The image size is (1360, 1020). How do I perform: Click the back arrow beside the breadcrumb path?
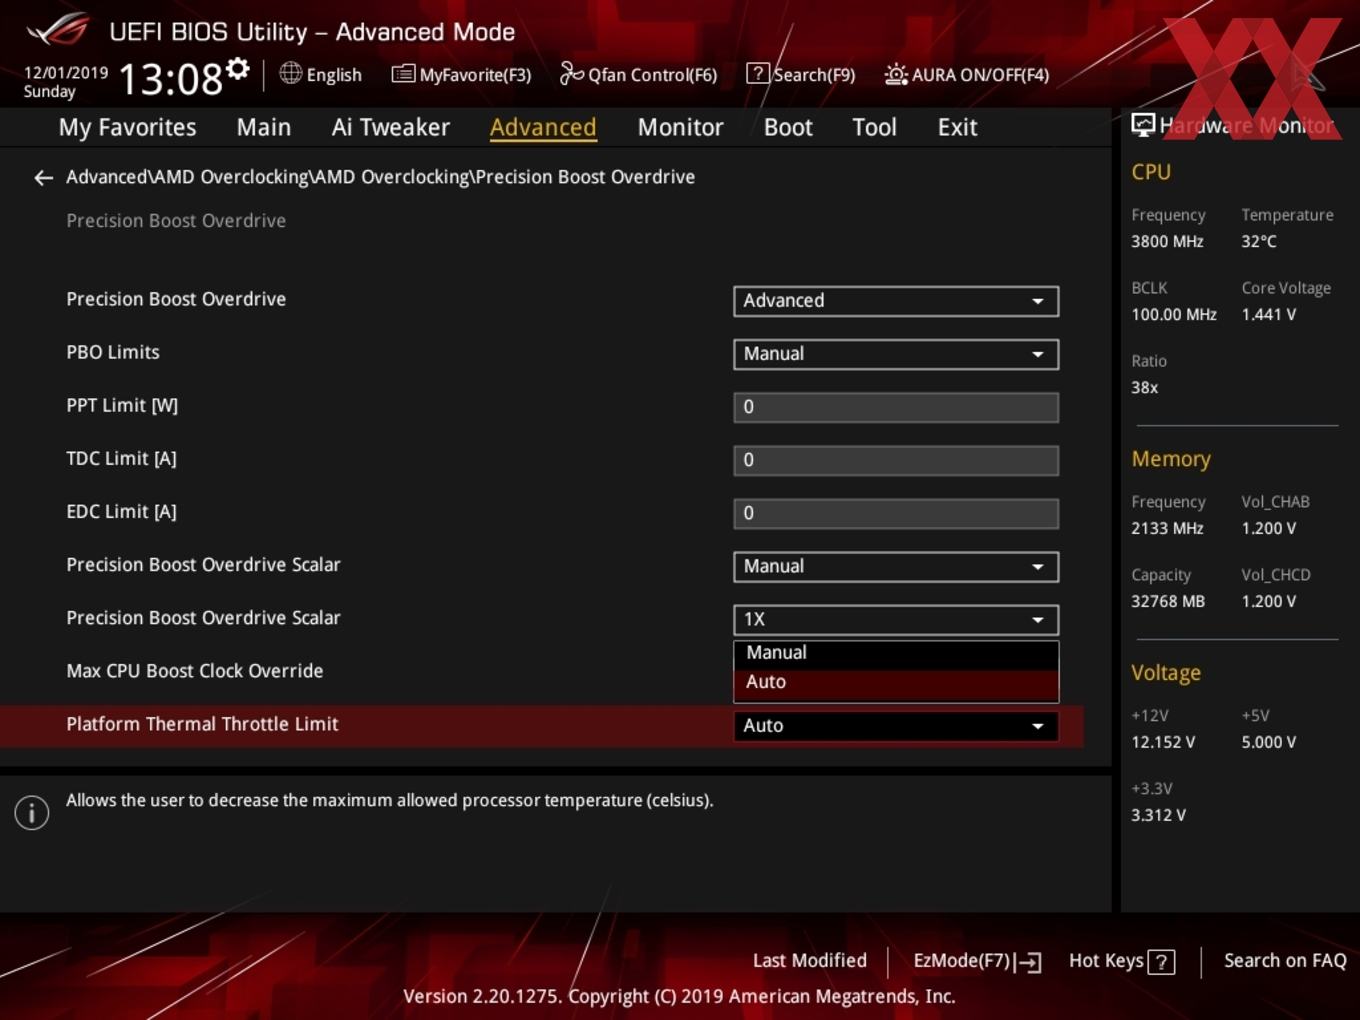click(x=43, y=178)
